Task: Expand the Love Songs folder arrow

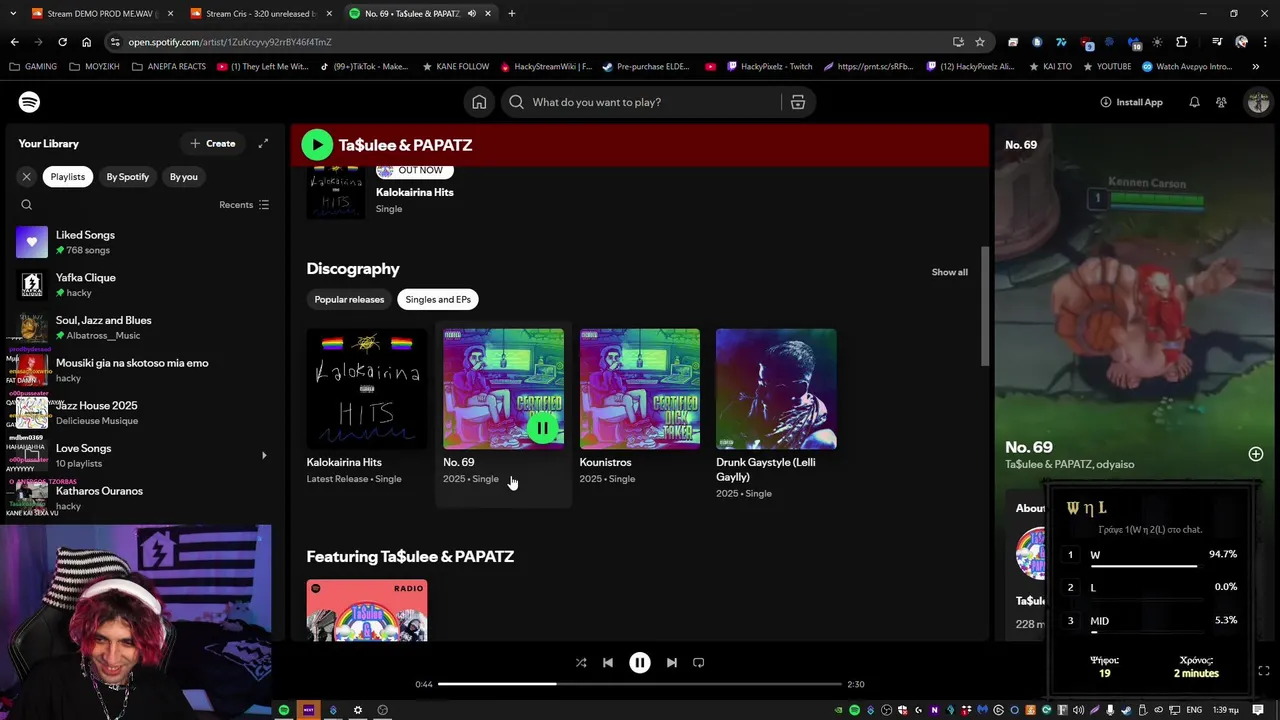Action: click(x=264, y=456)
